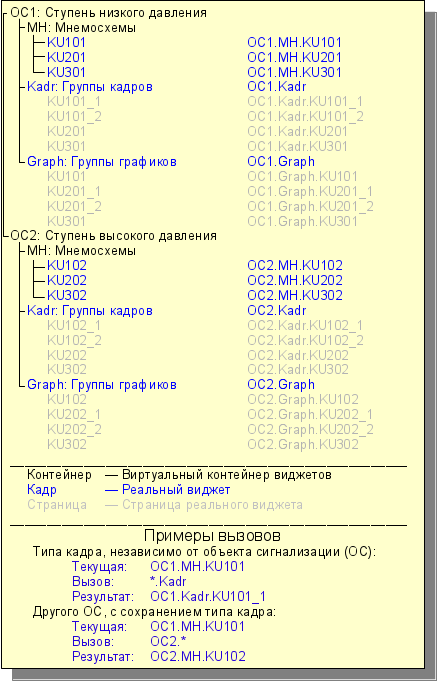Select the path text "OC1.MH.KU201"
This screenshot has height=681, width=437.
click(x=295, y=57)
